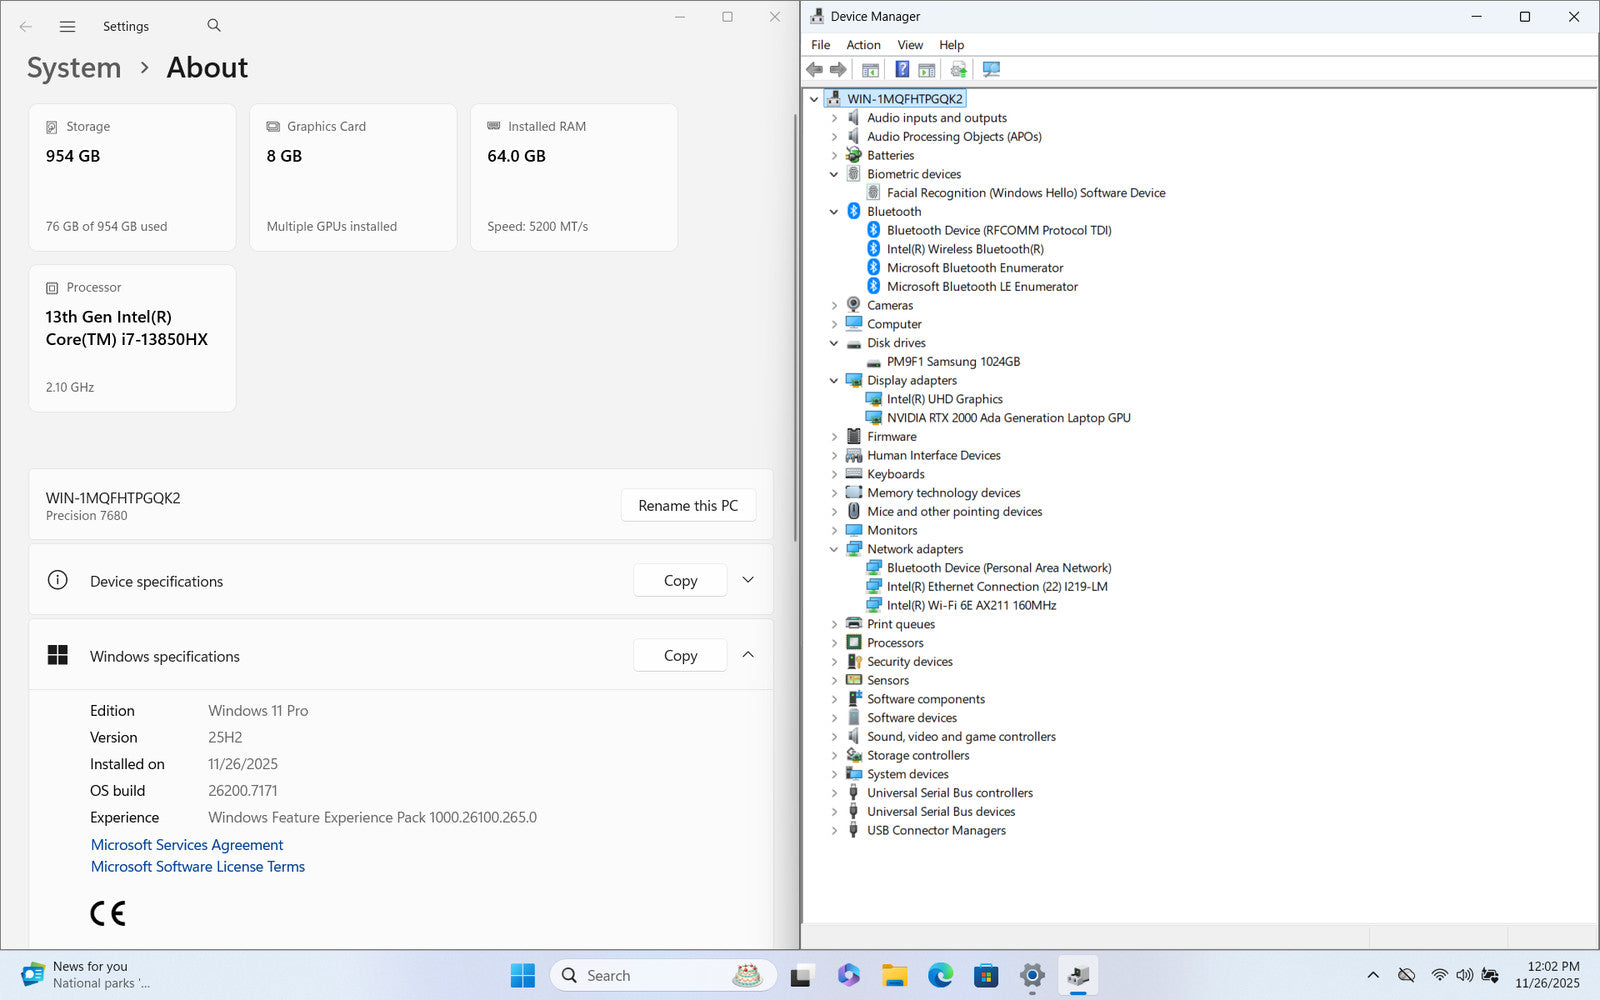
Task: Open Microsoft Edge from the taskbar
Action: 940,975
